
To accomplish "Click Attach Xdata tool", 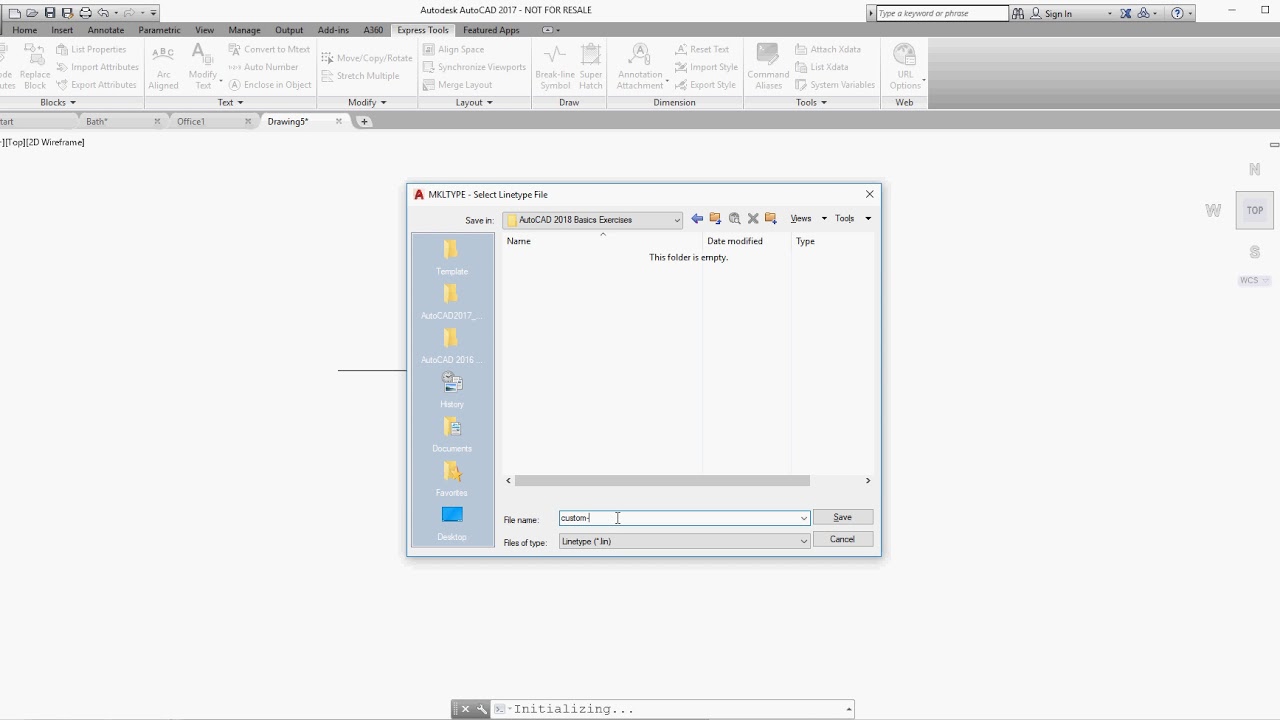I will tap(827, 49).
